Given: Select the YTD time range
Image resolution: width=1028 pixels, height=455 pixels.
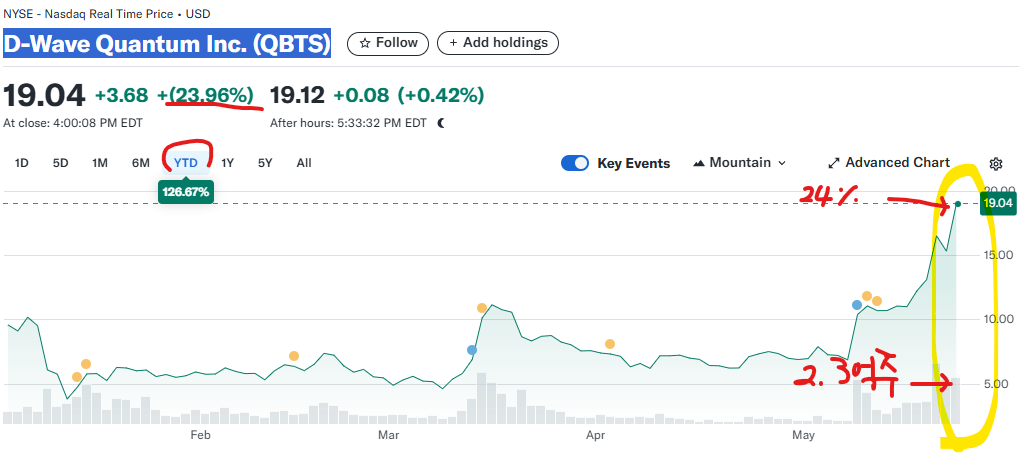Looking at the screenshot, I should pos(186,163).
